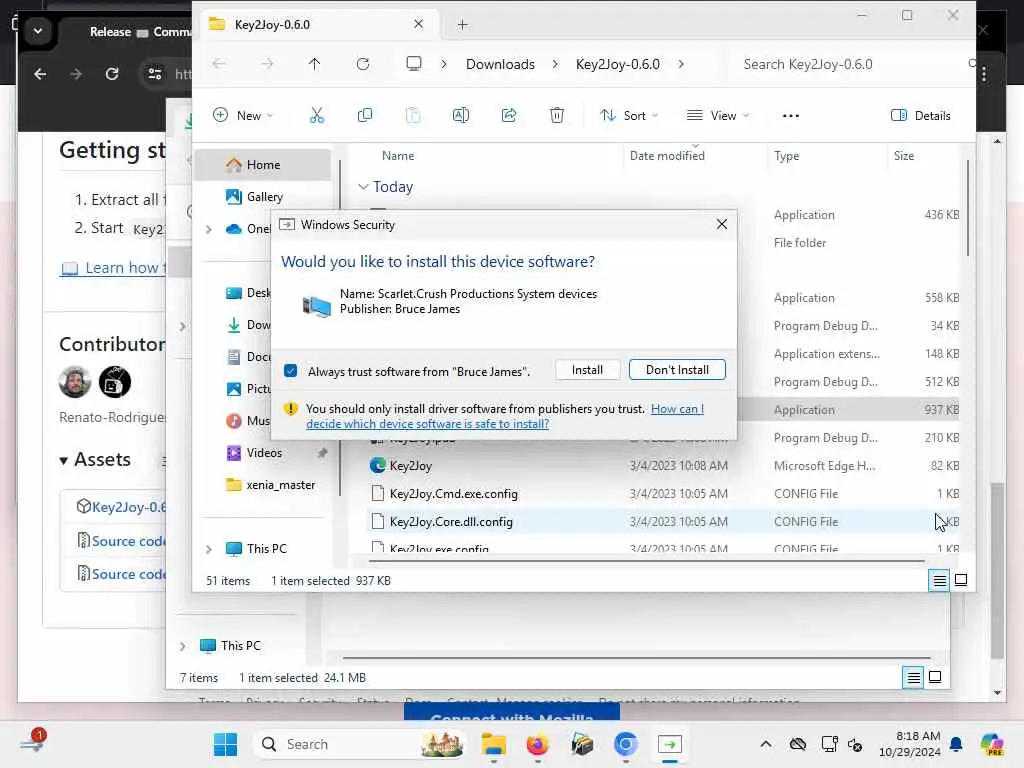The width and height of the screenshot is (1024, 768).
Task: Switch to details list view icon in Key2Joy status bar
Action: coord(939,580)
